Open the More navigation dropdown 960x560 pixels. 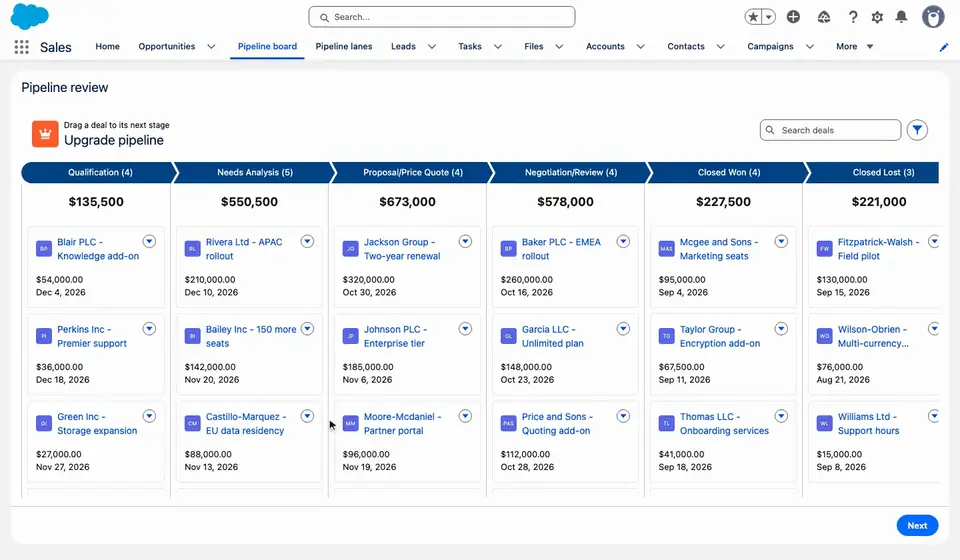855,47
